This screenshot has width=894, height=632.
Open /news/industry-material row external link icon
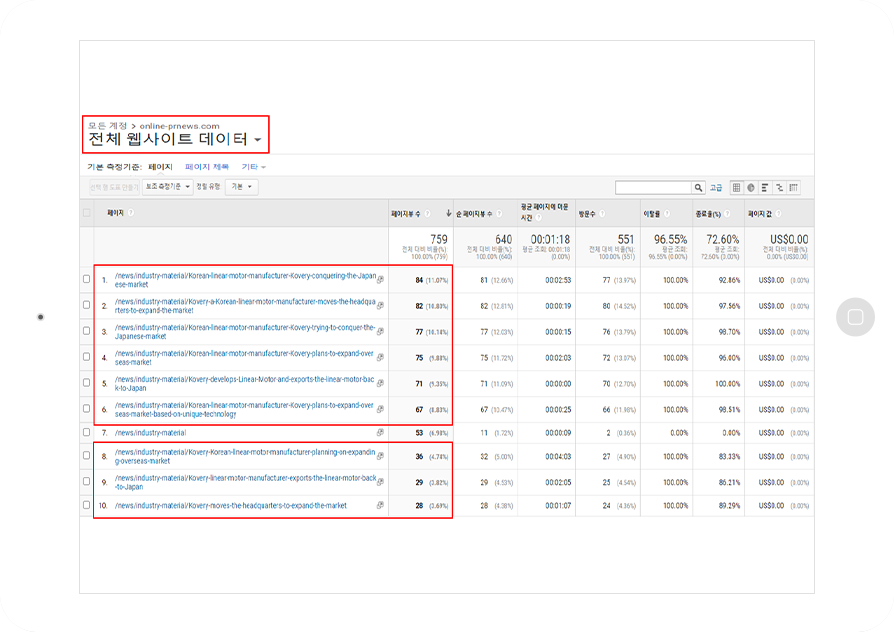[x=380, y=432]
